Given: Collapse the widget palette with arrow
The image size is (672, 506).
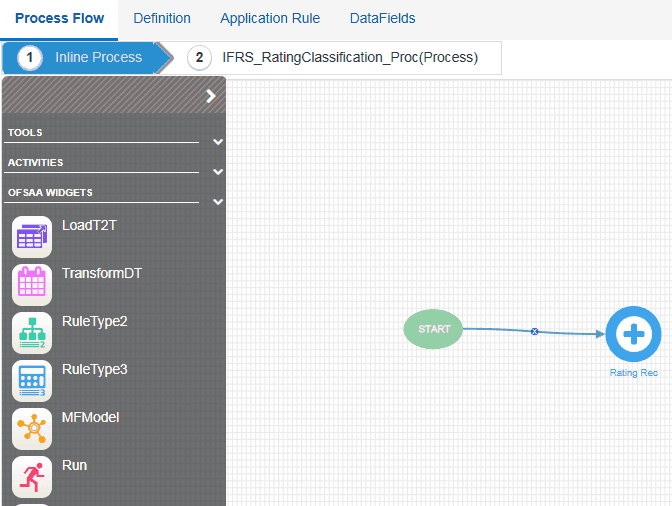Looking at the screenshot, I should tap(210, 96).
